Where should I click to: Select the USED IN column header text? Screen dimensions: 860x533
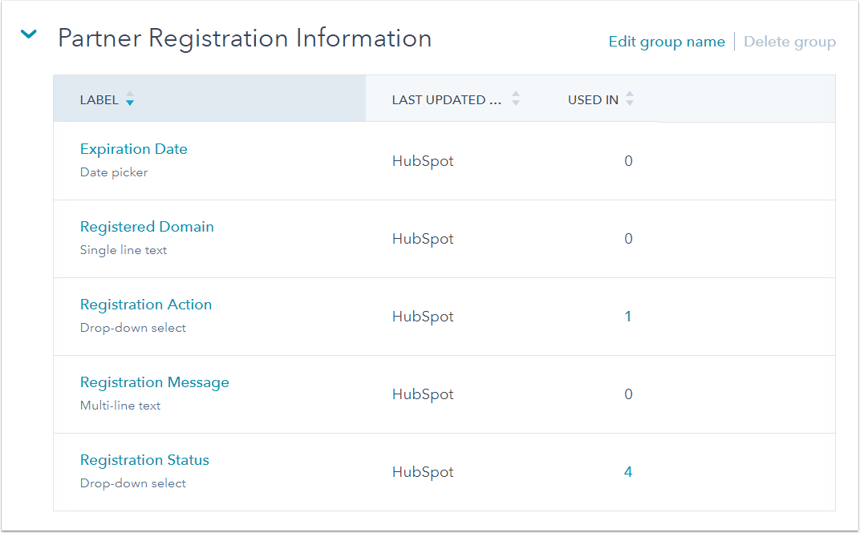pyautogui.click(x=593, y=100)
